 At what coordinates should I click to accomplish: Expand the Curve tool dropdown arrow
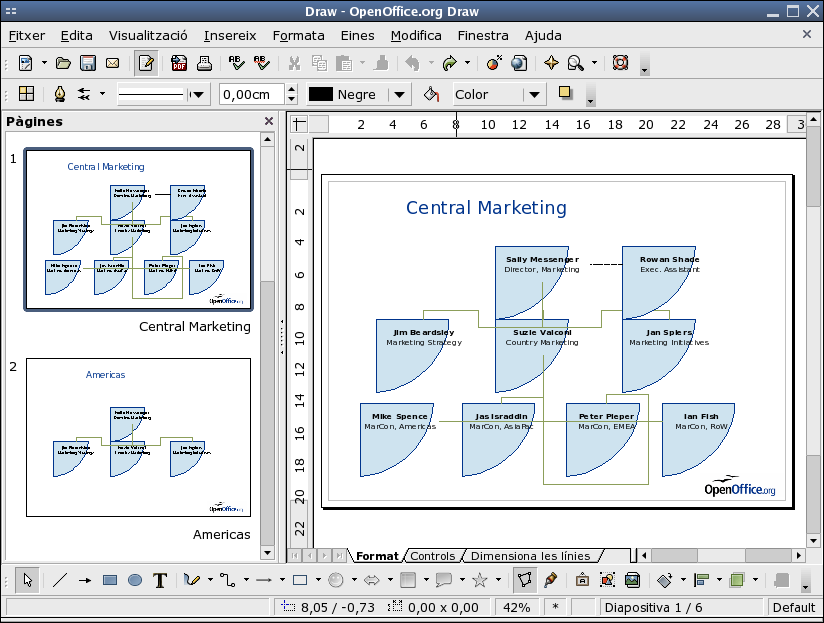[210, 580]
